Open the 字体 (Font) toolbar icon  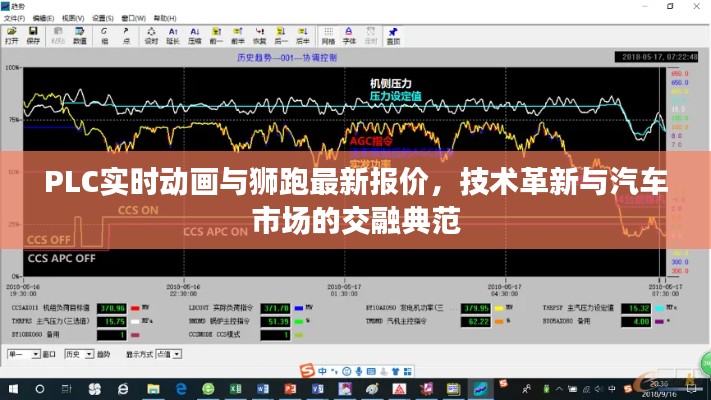point(350,35)
